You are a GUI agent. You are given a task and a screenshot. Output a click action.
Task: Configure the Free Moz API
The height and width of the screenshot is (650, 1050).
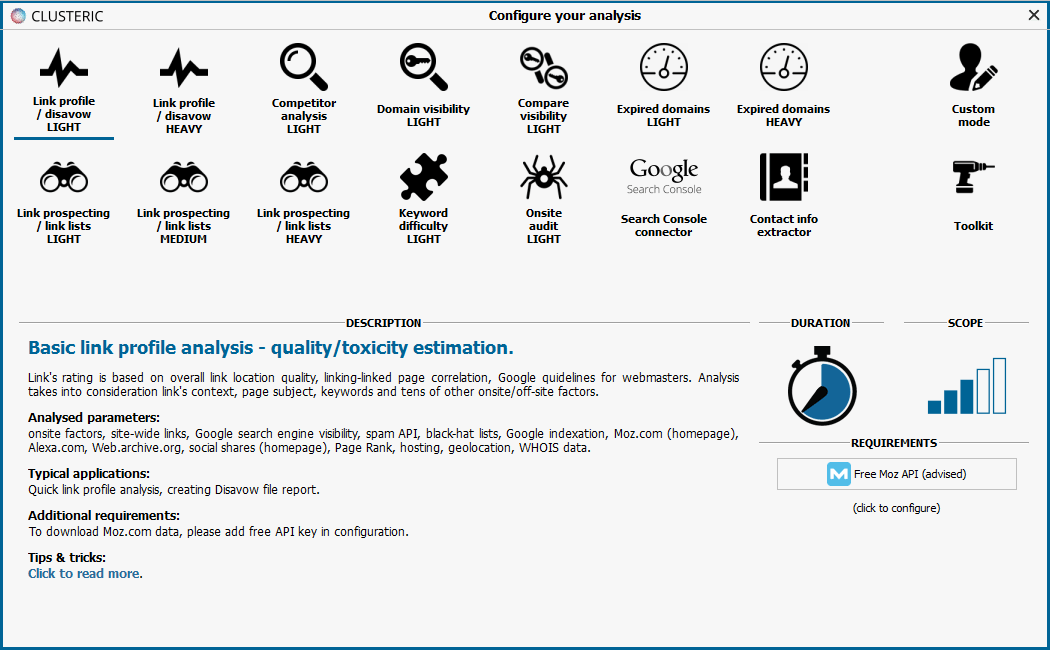coord(896,473)
